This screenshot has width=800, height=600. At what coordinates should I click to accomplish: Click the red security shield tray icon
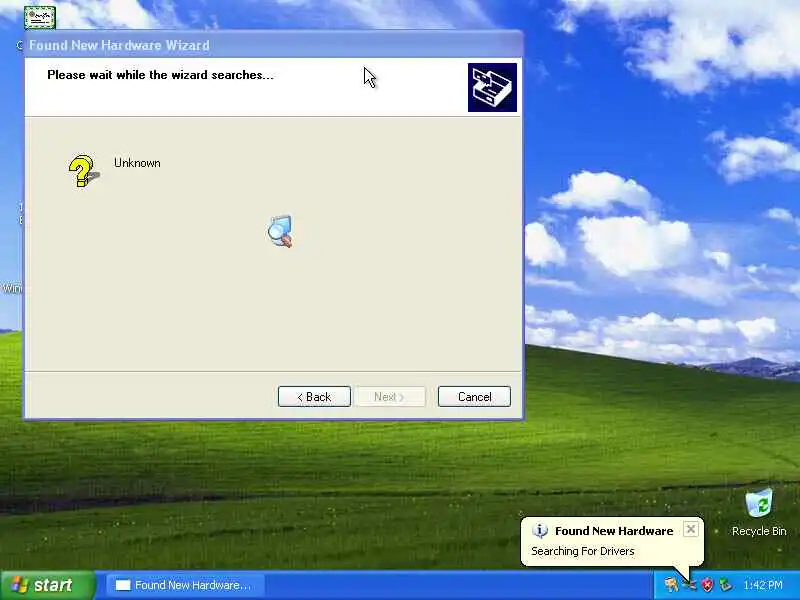708,585
